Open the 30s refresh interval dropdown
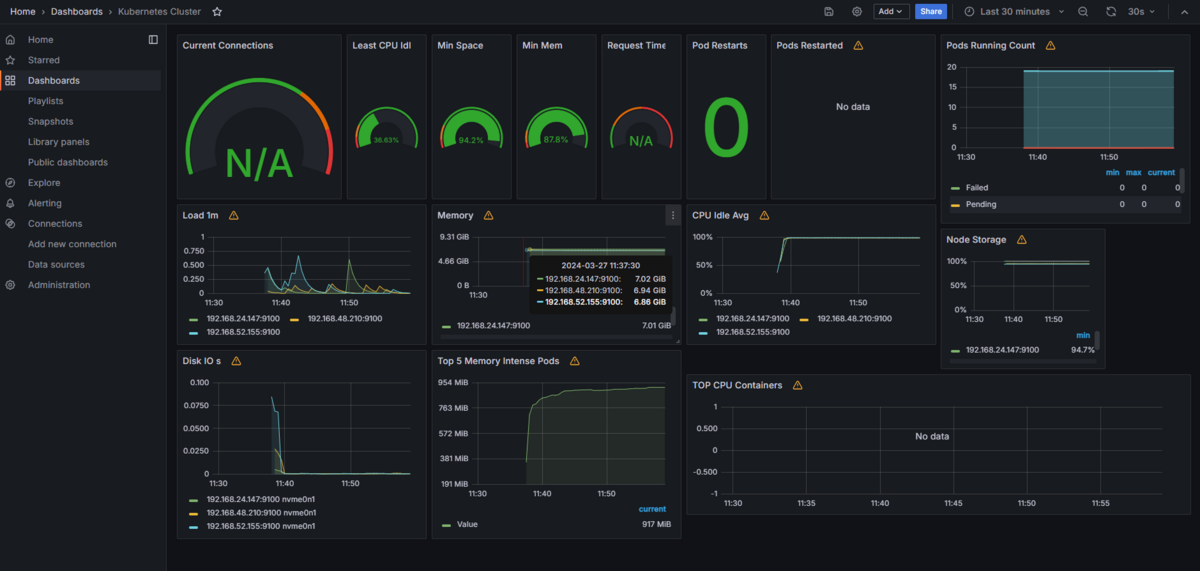1200x571 pixels. [x=1141, y=12]
